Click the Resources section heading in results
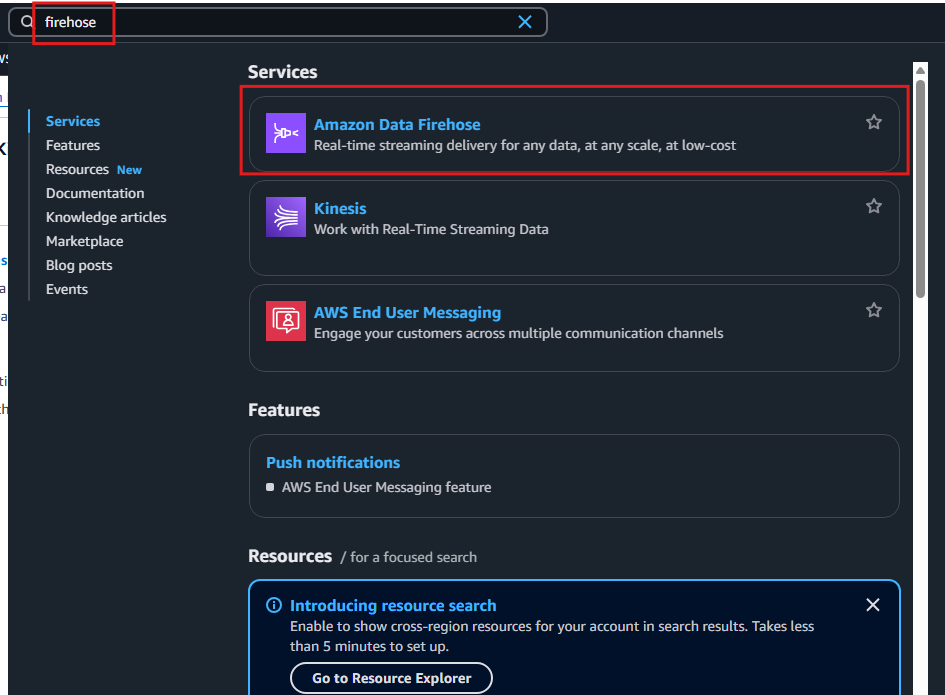 click(x=290, y=556)
